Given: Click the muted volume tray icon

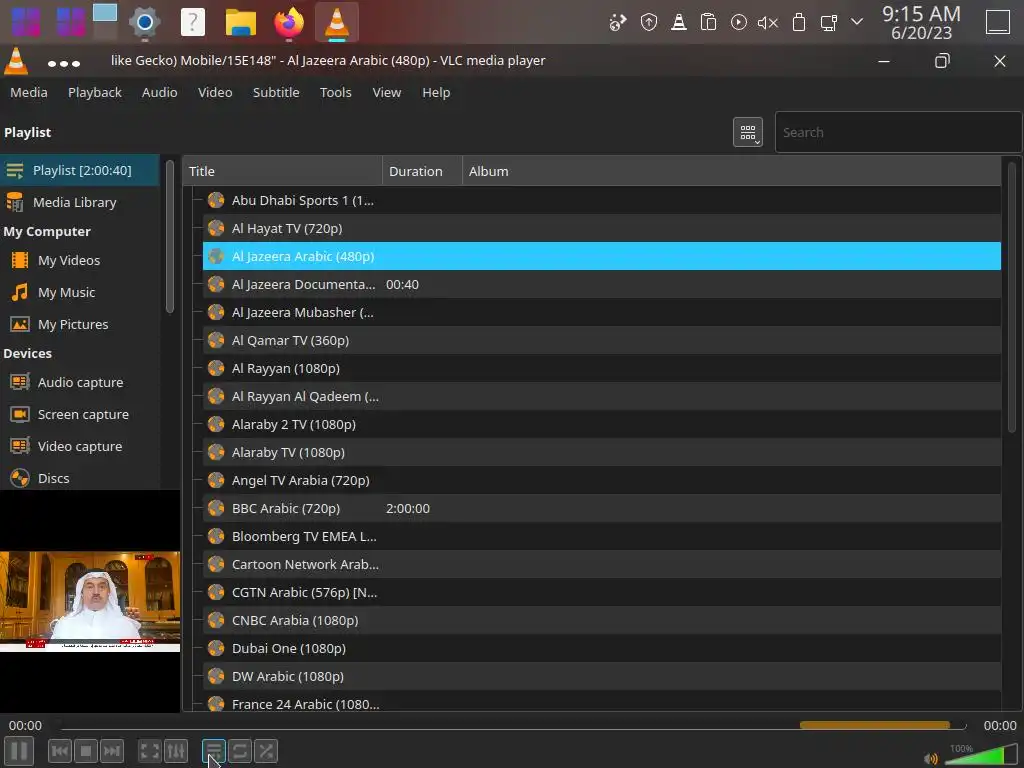Looking at the screenshot, I should click(767, 23).
